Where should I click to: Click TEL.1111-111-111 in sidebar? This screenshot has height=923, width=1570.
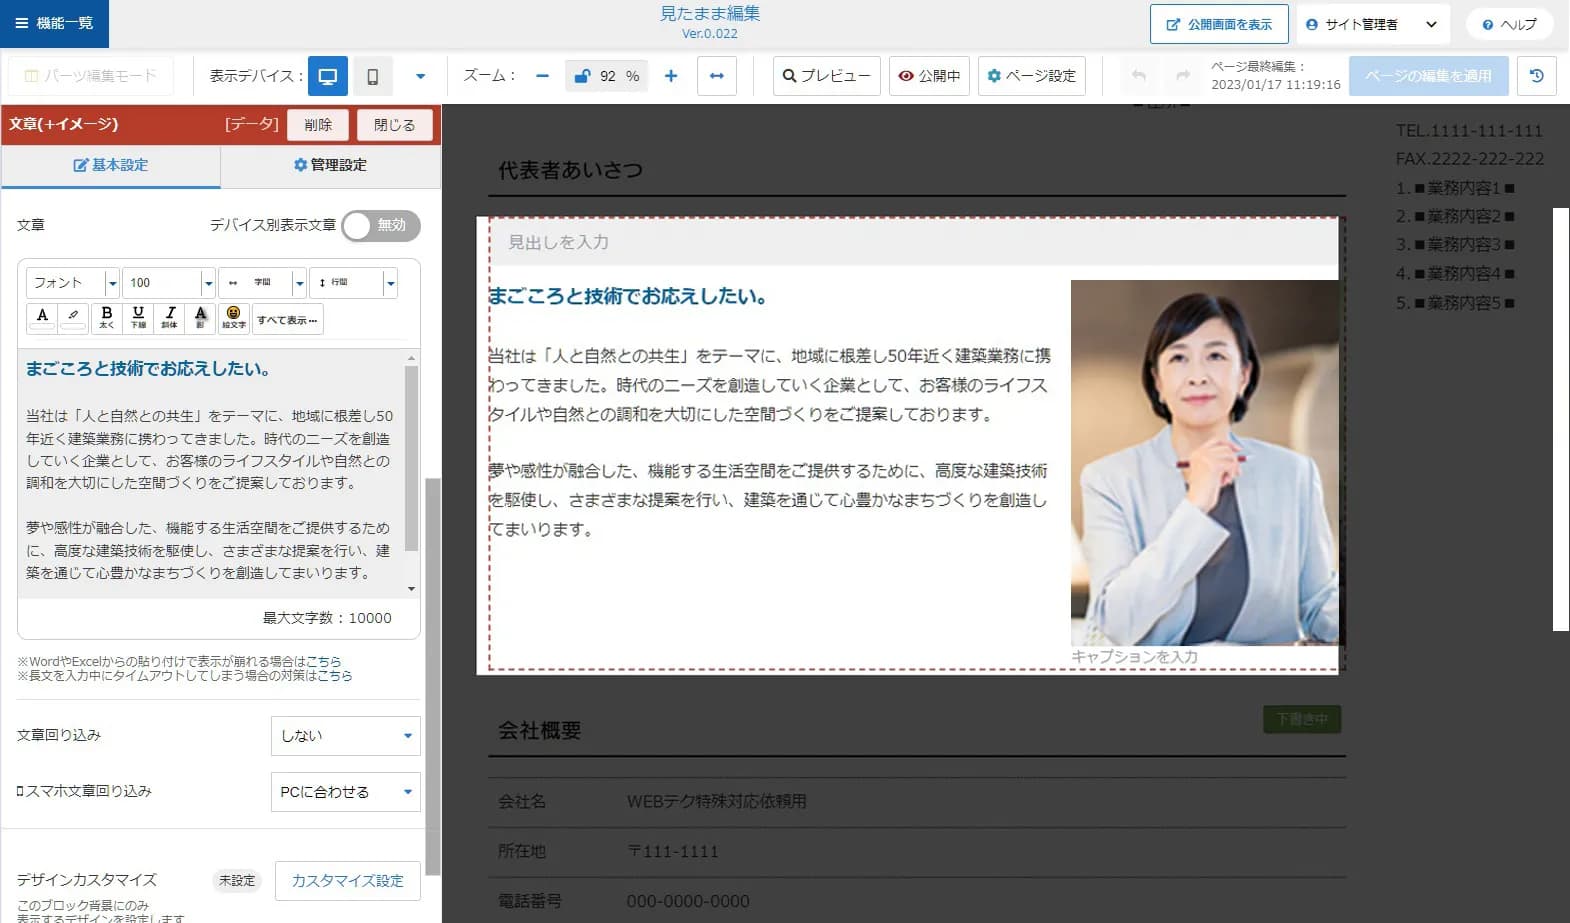tap(1469, 130)
